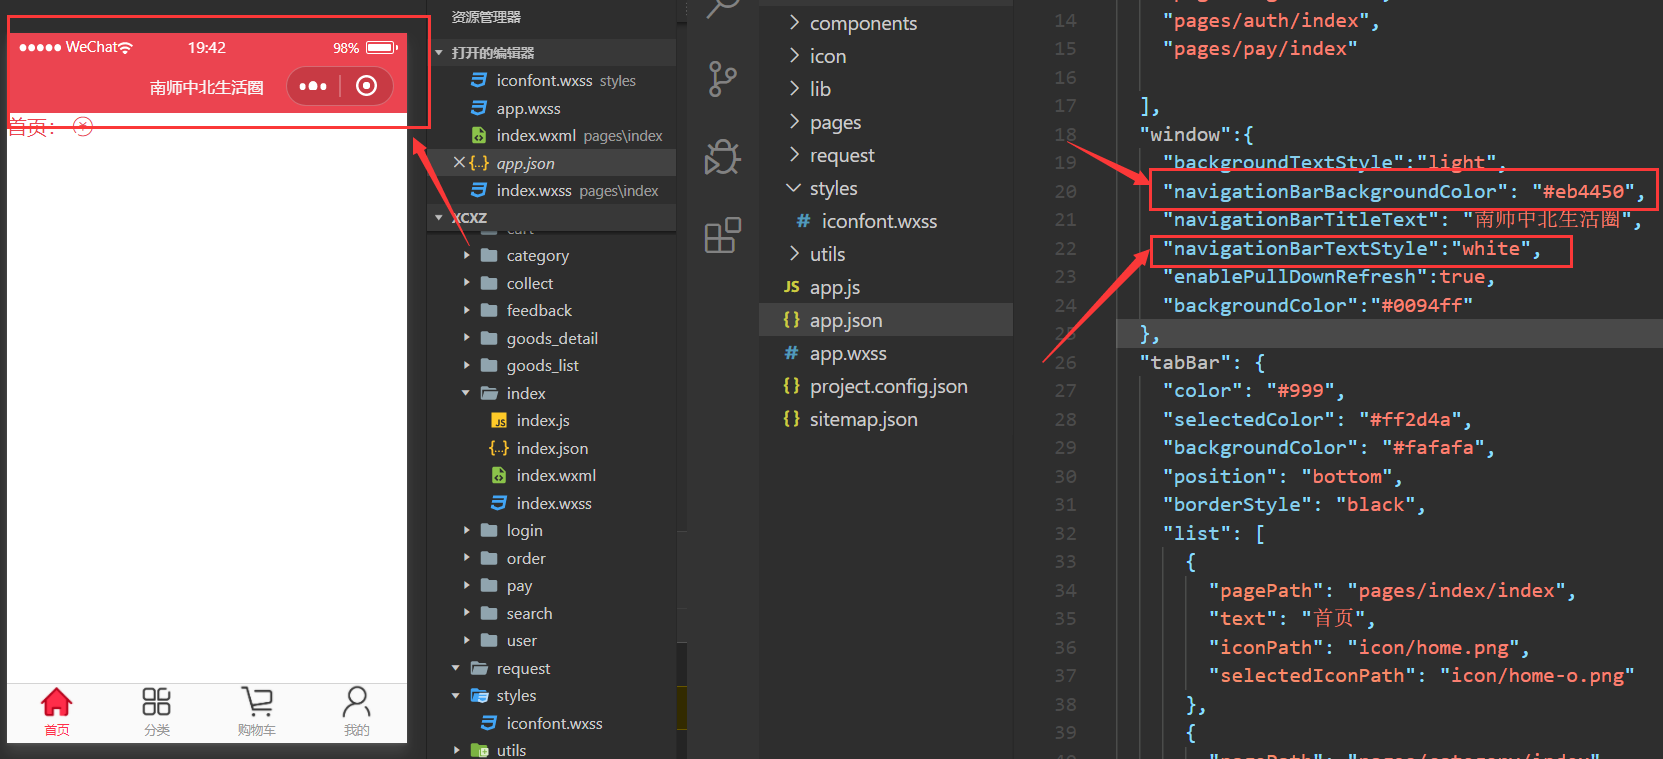Open index.wxml in index folder
Viewport: 1663px width, 759px height.
point(556,475)
